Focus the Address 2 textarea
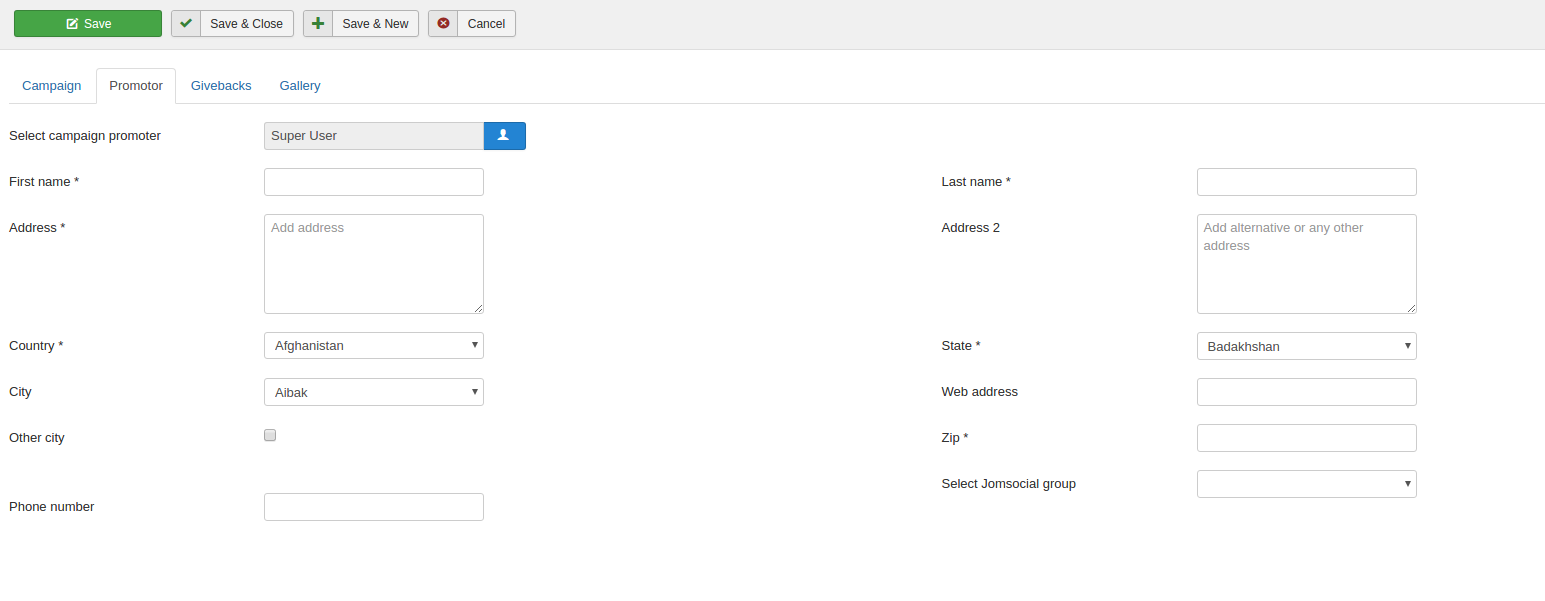Viewport: 1545px width, 601px height. click(x=1306, y=264)
